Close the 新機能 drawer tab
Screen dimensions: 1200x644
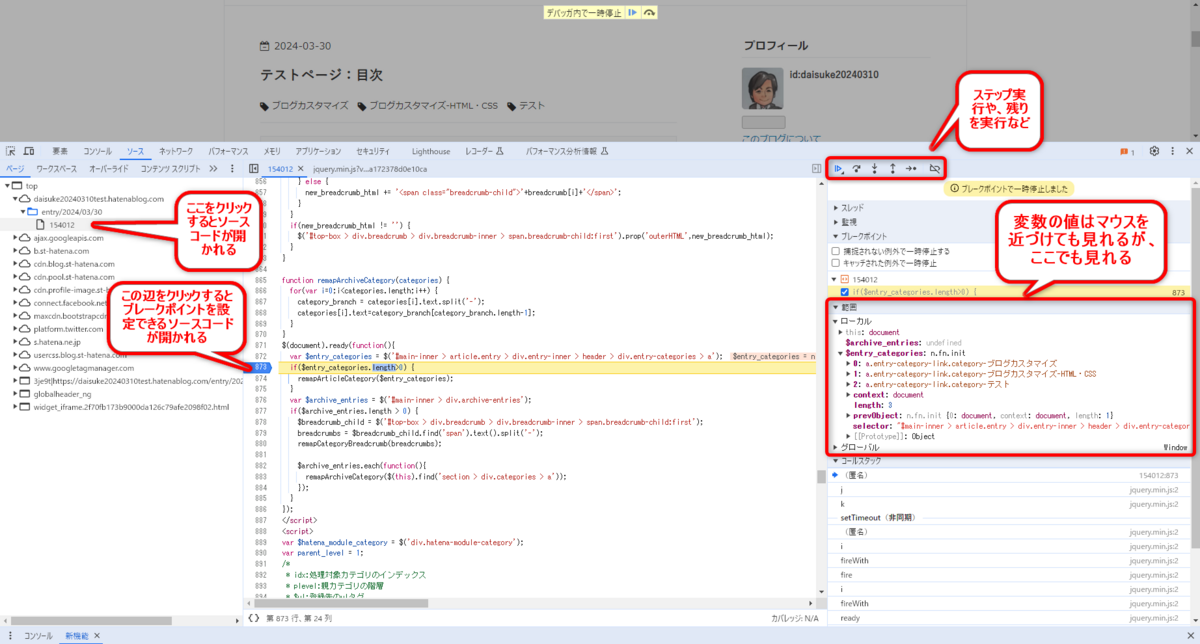pyautogui.click(x=97, y=636)
